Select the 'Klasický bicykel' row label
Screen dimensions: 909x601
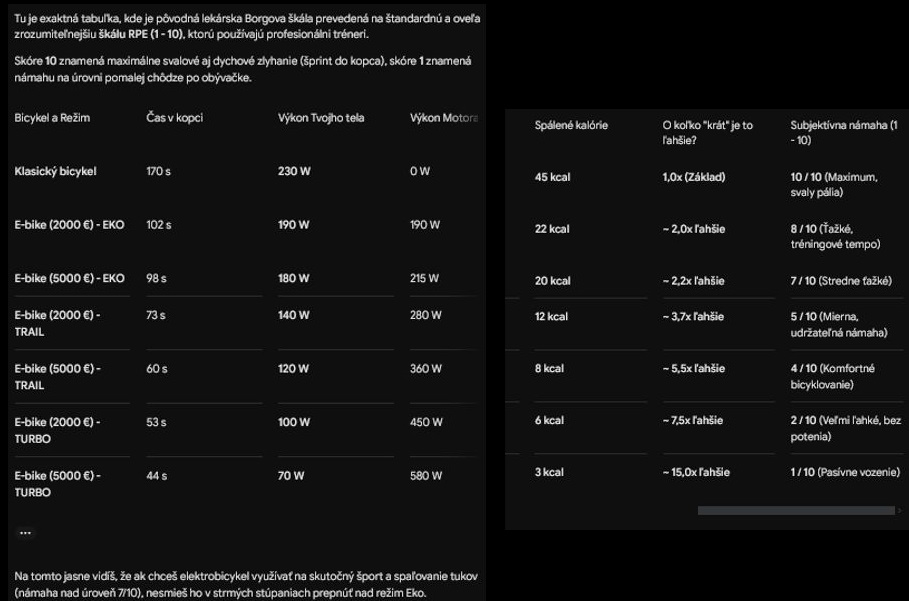click(x=56, y=171)
